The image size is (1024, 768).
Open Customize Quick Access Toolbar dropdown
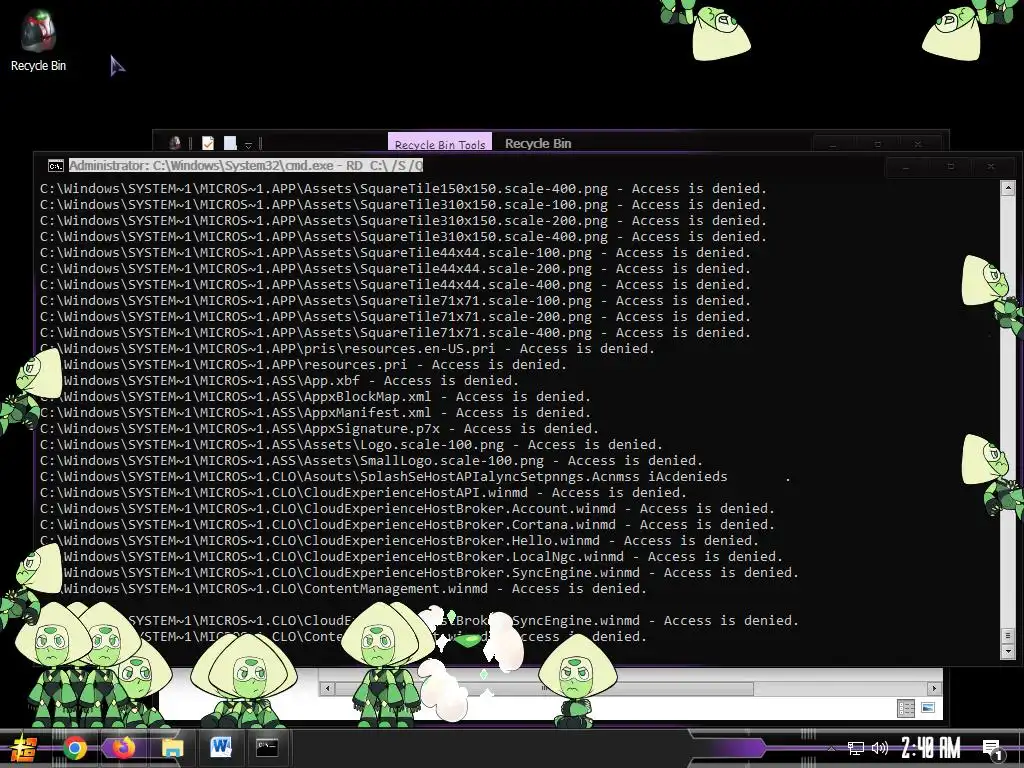[248, 144]
